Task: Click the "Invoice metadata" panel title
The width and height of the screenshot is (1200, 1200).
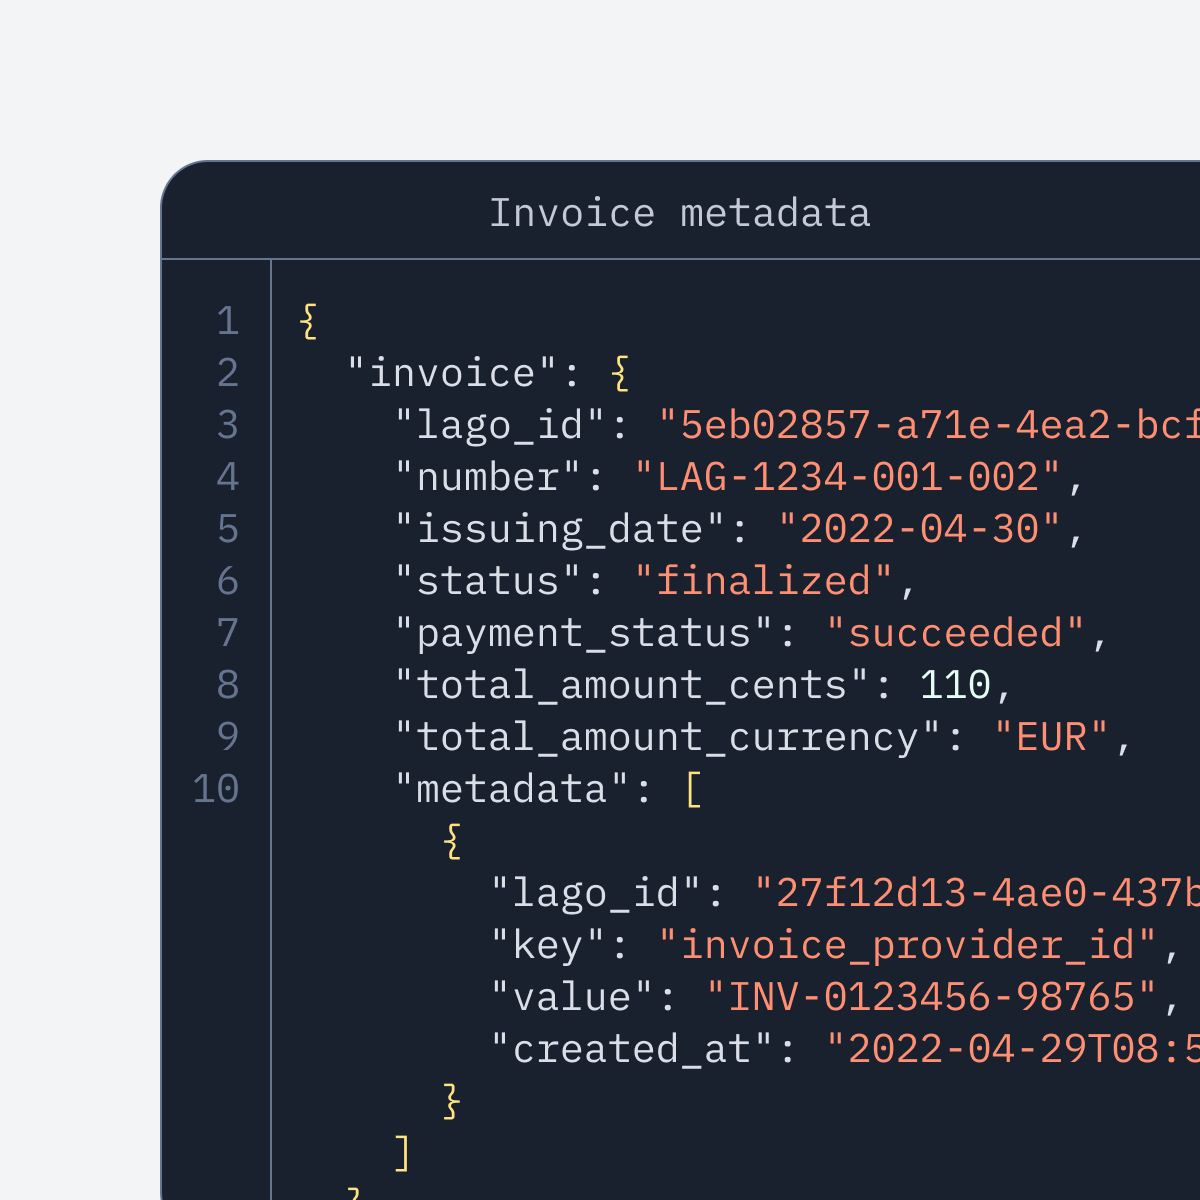Action: coord(680,213)
